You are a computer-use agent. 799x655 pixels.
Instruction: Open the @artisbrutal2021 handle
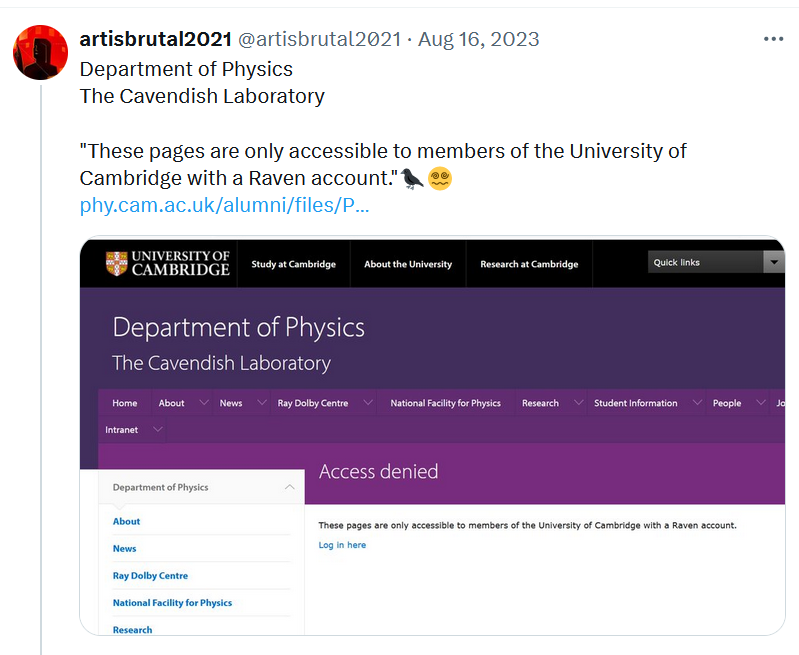[319, 39]
